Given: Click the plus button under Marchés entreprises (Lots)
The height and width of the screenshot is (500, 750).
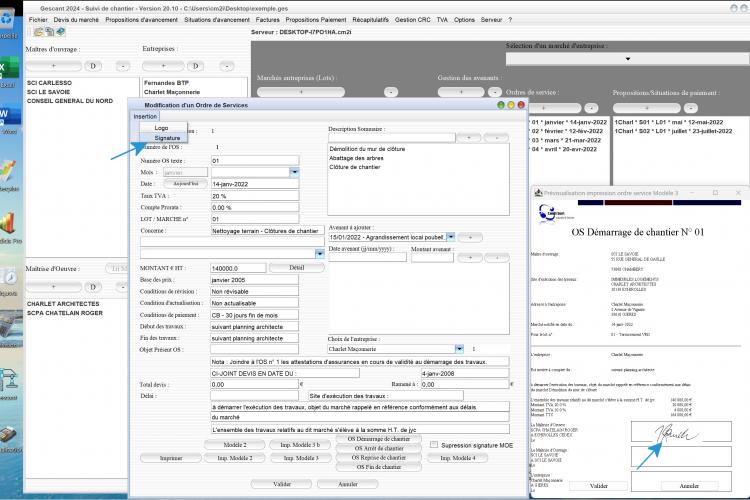Looking at the screenshot, I should (301, 92).
